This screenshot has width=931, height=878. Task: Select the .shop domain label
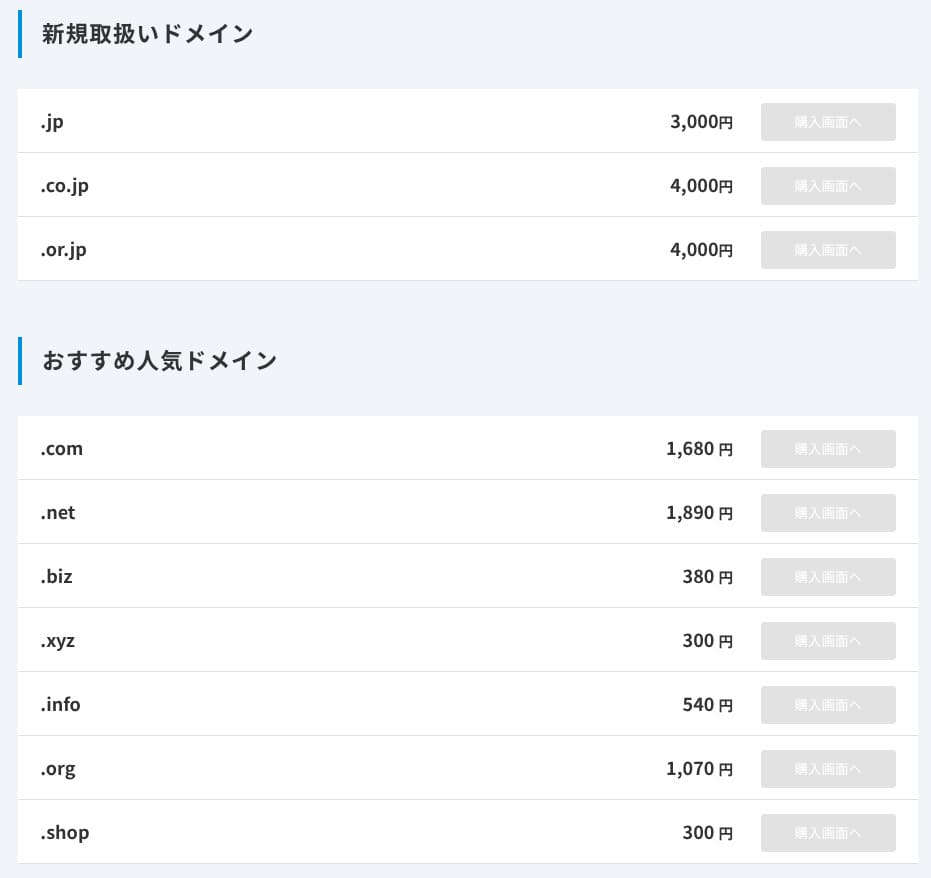[x=65, y=833]
